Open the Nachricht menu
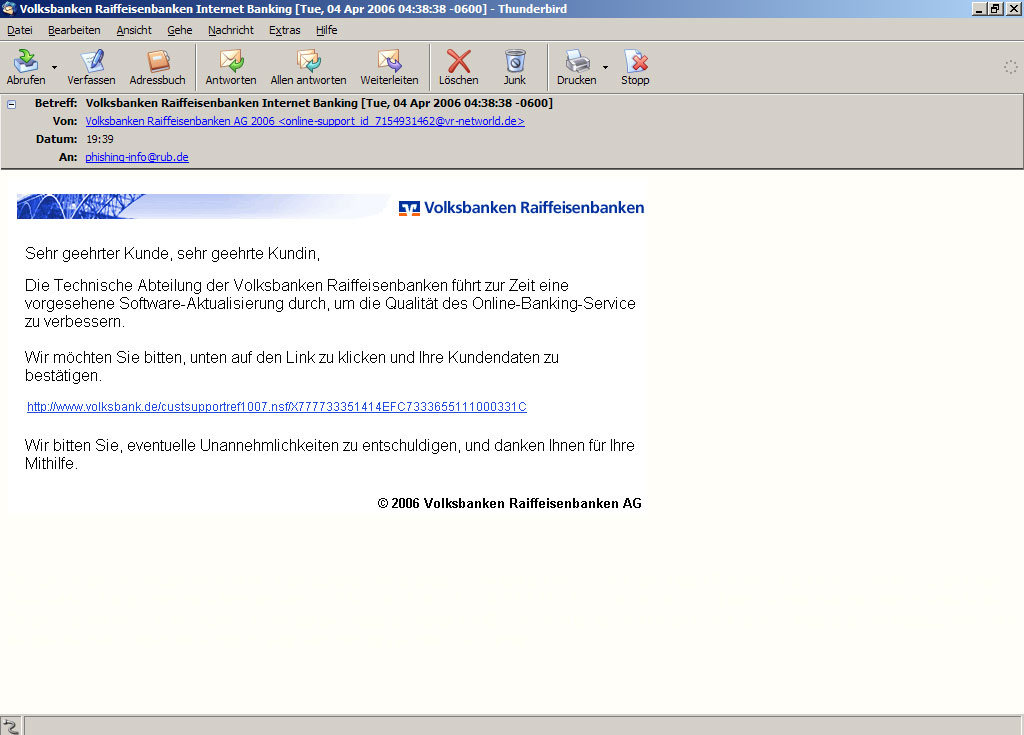Viewport: 1024px width, 735px height. [x=231, y=30]
